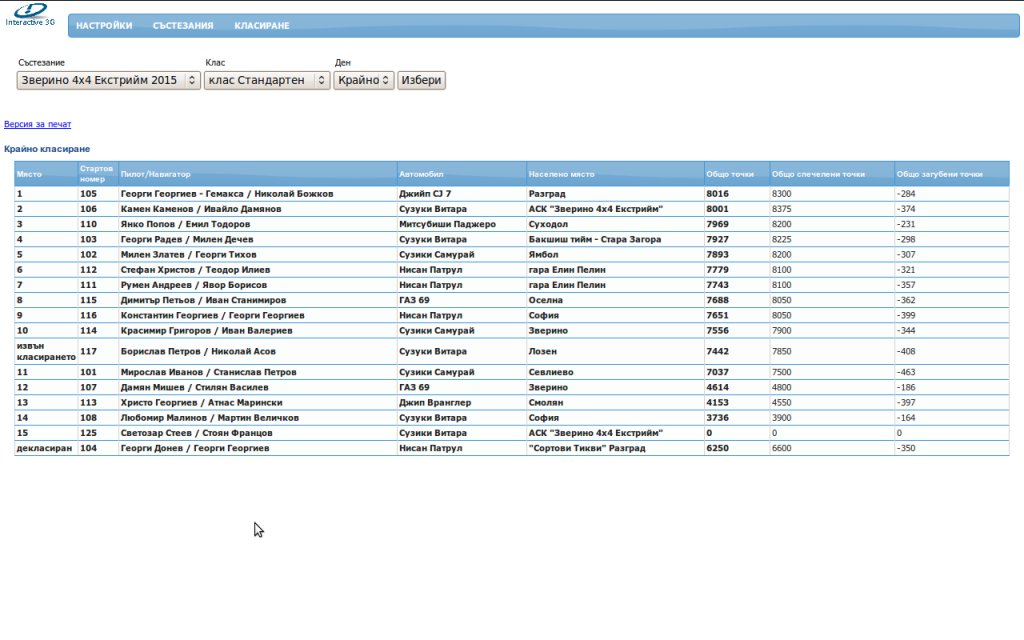
Task: Click the Interactive 3G logo
Action: [x=30, y=14]
